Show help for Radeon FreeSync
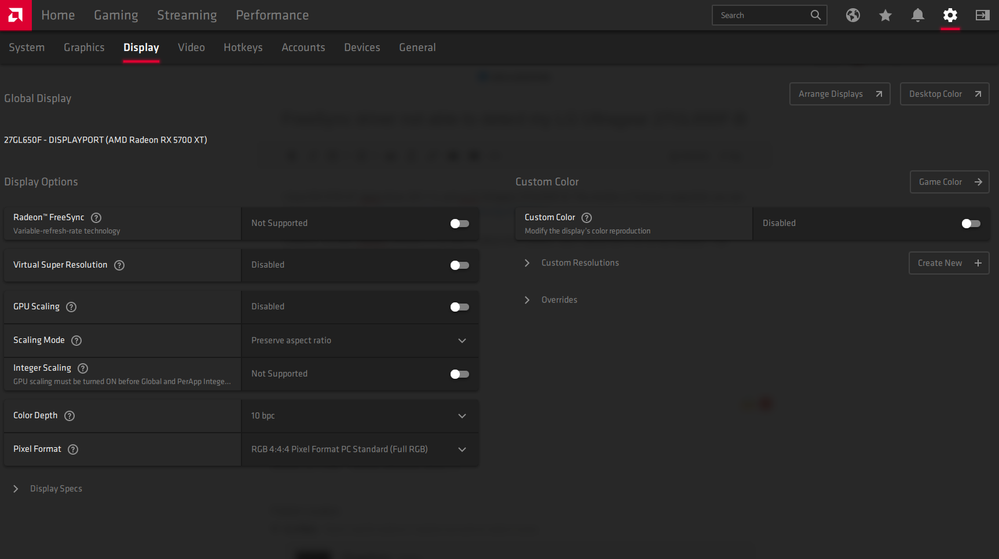 click(x=96, y=218)
